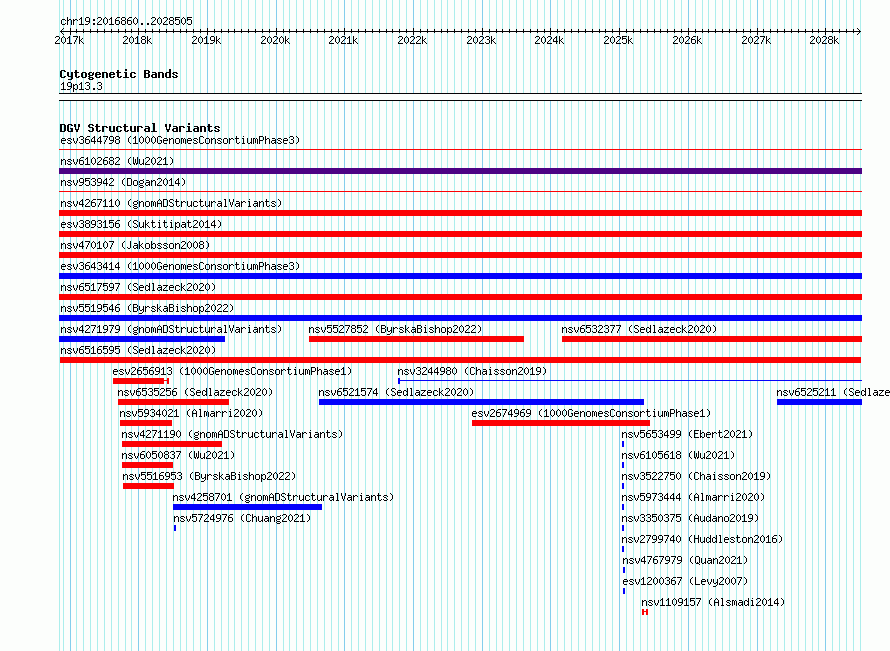Click nsv4267110 (gnomADStructuralVariants) label
Viewport: 890px width, 651px height.
171,203
